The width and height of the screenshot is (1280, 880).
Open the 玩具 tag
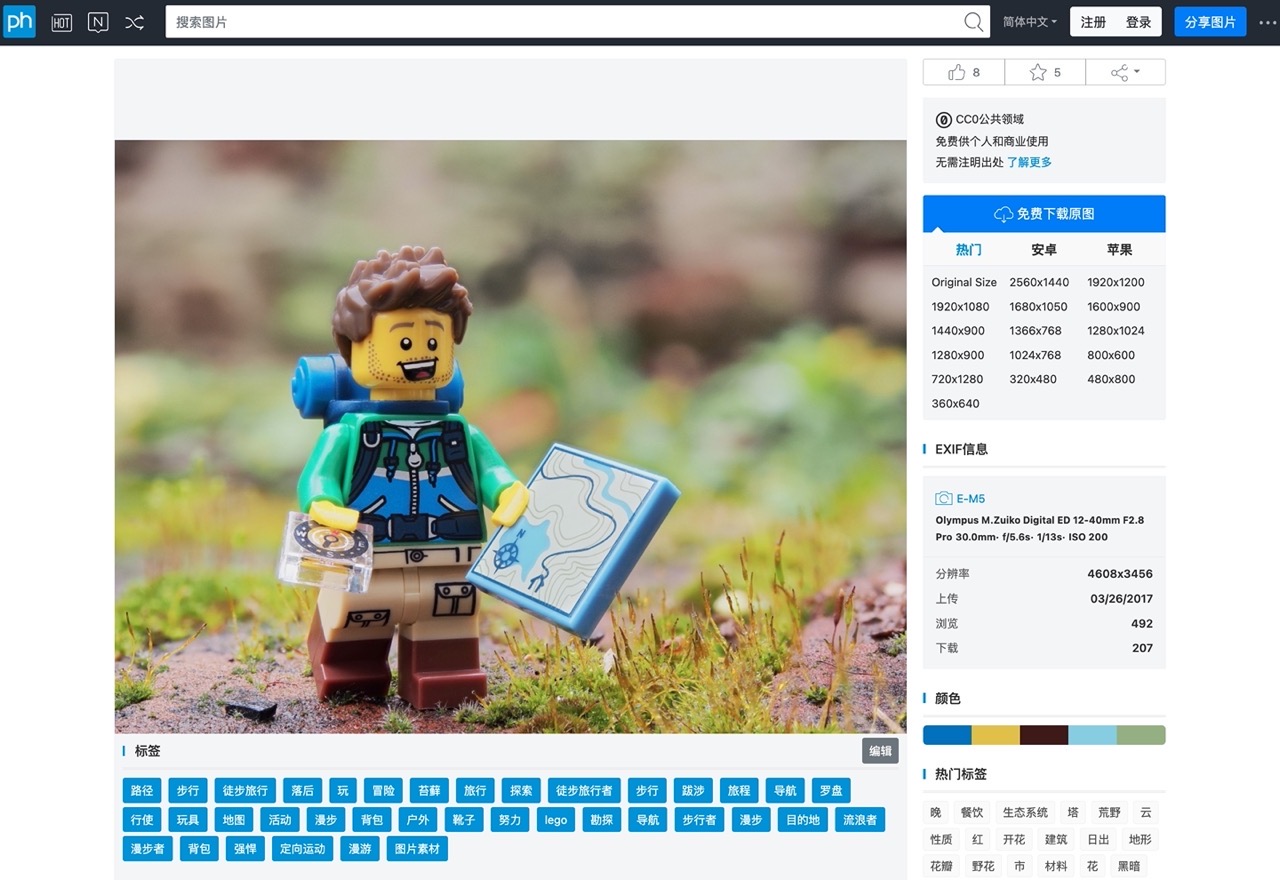(x=188, y=819)
